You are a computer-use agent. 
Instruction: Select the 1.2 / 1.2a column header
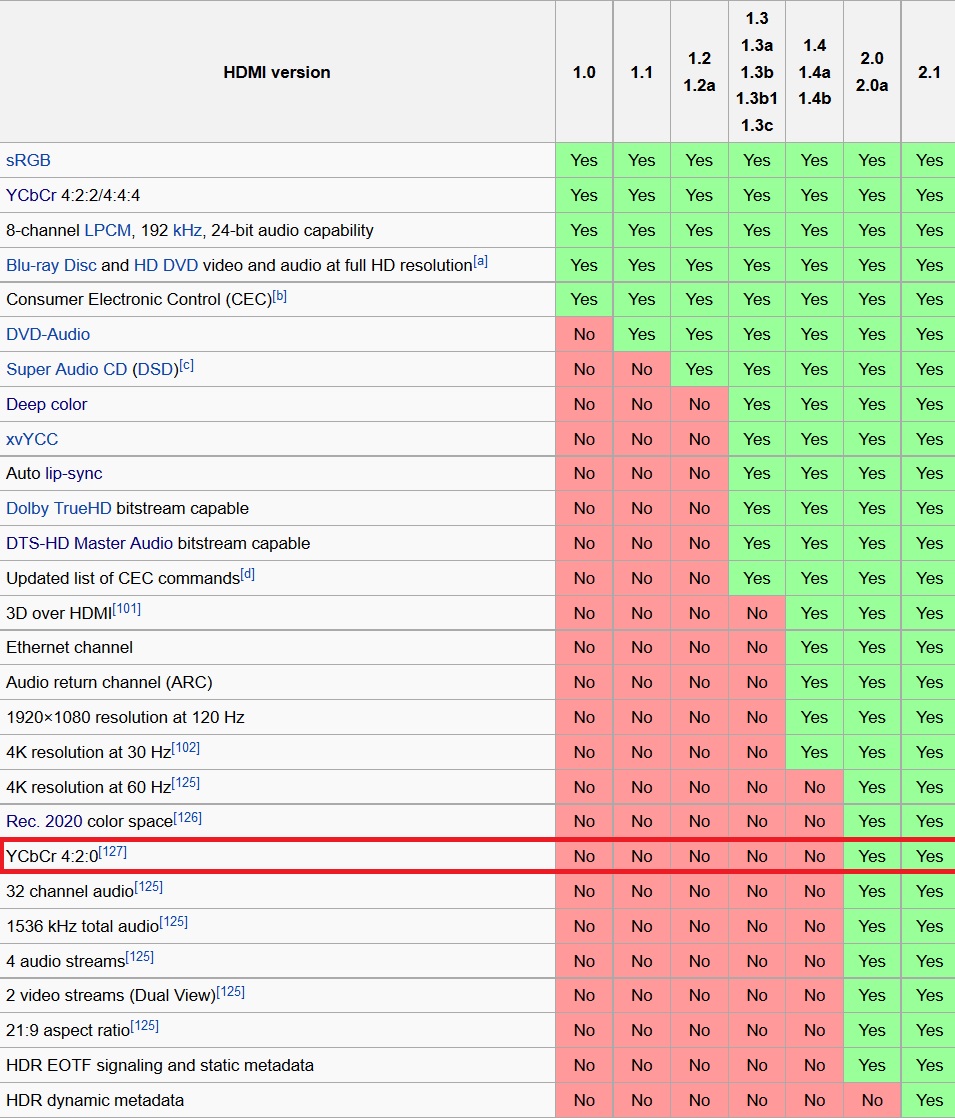point(700,72)
